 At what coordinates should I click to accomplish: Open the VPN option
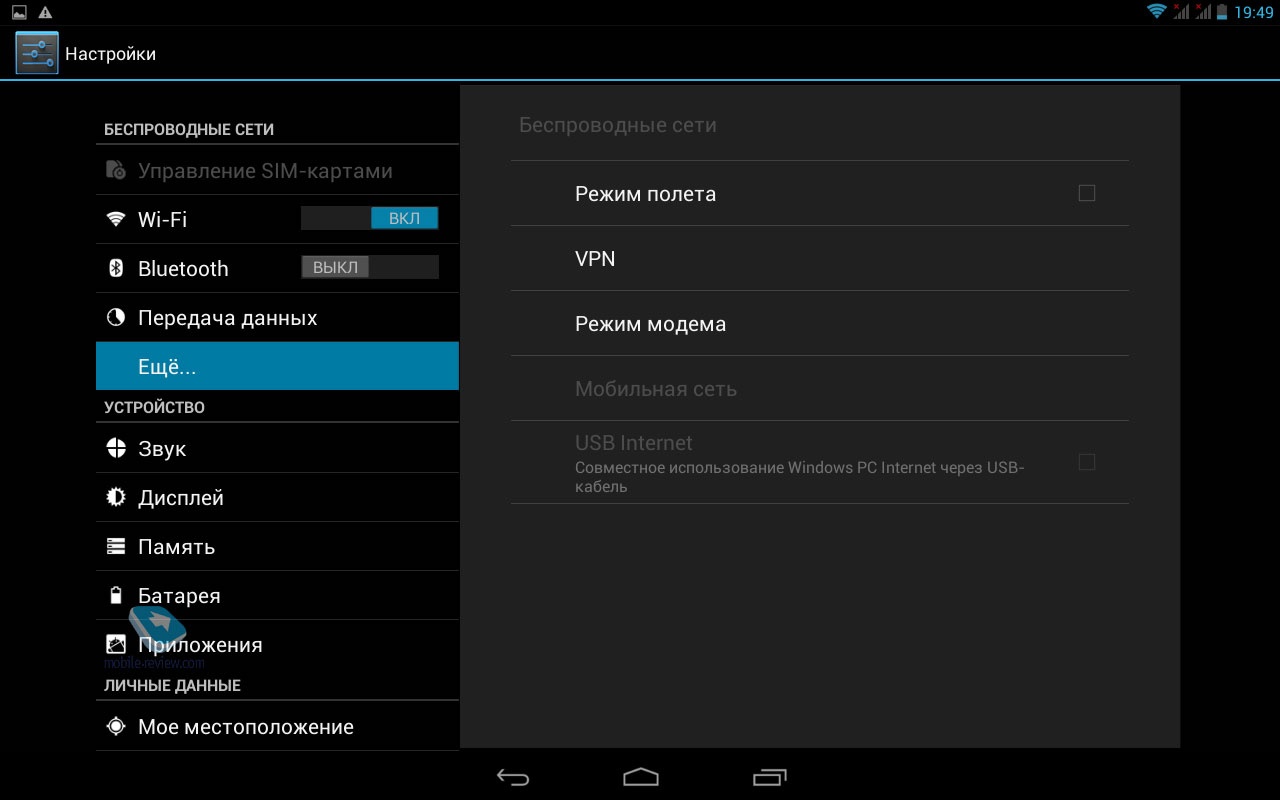click(820, 258)
